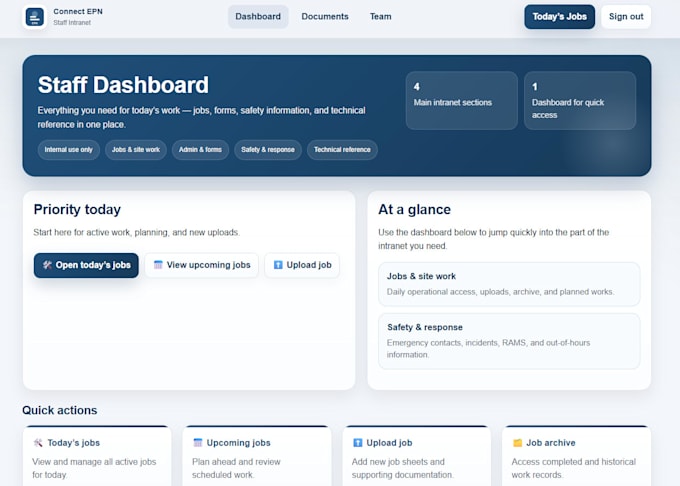Screen dimensions: 680x486
Task: Click 'Plan ahead and review scheduled work' text
Action: (x=236, y=468)
